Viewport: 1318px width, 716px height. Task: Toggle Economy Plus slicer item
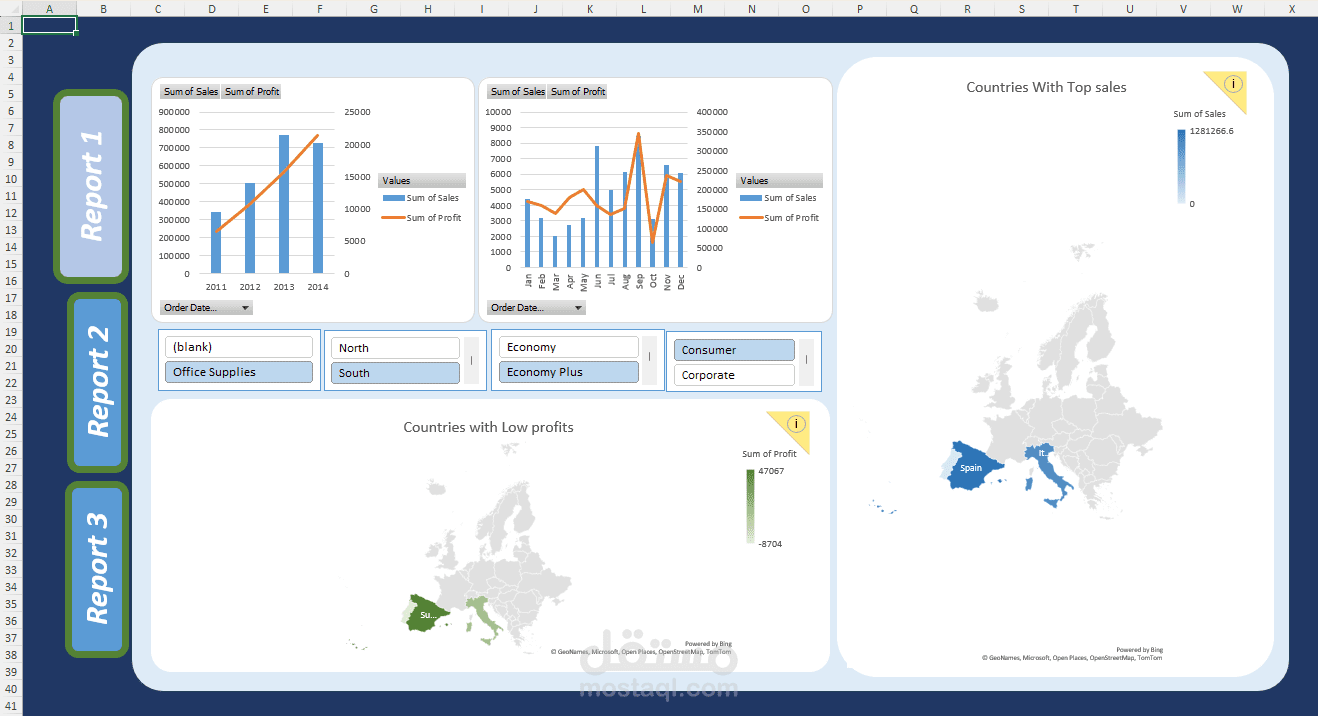pyautogui.click(x=568, y=372)
